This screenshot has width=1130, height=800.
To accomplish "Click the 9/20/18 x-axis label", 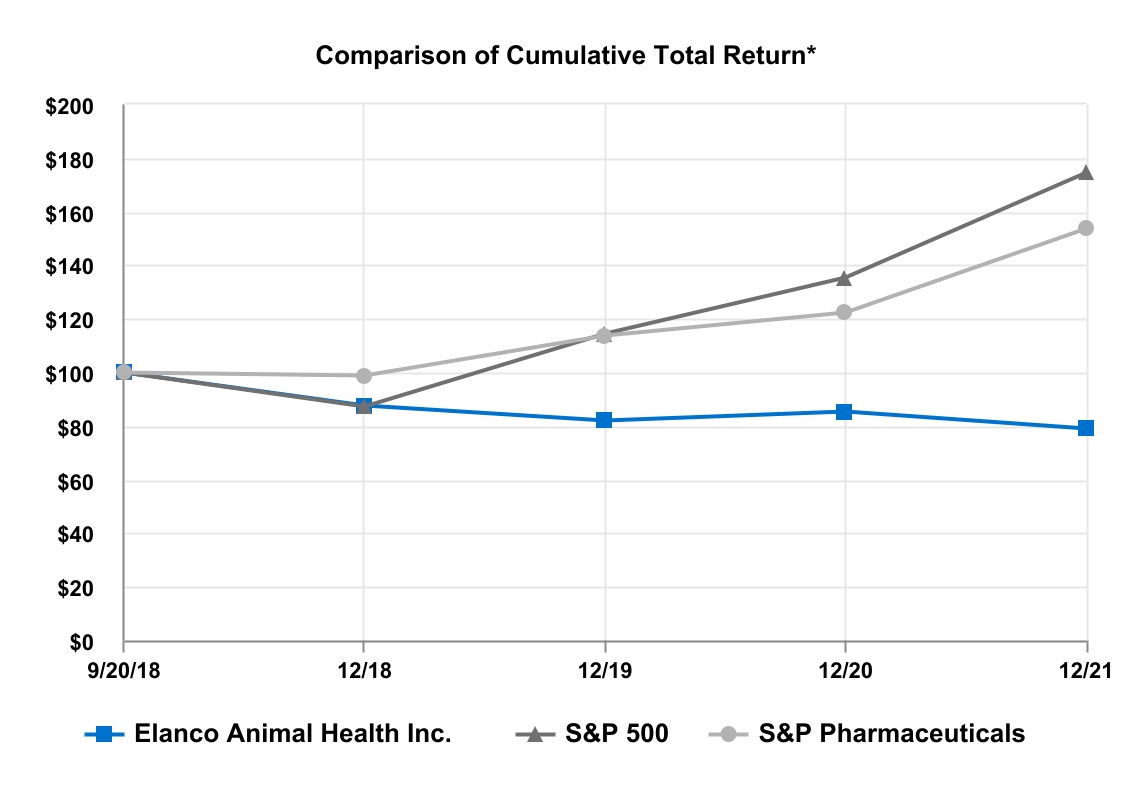I will click(x=123, y=666).
